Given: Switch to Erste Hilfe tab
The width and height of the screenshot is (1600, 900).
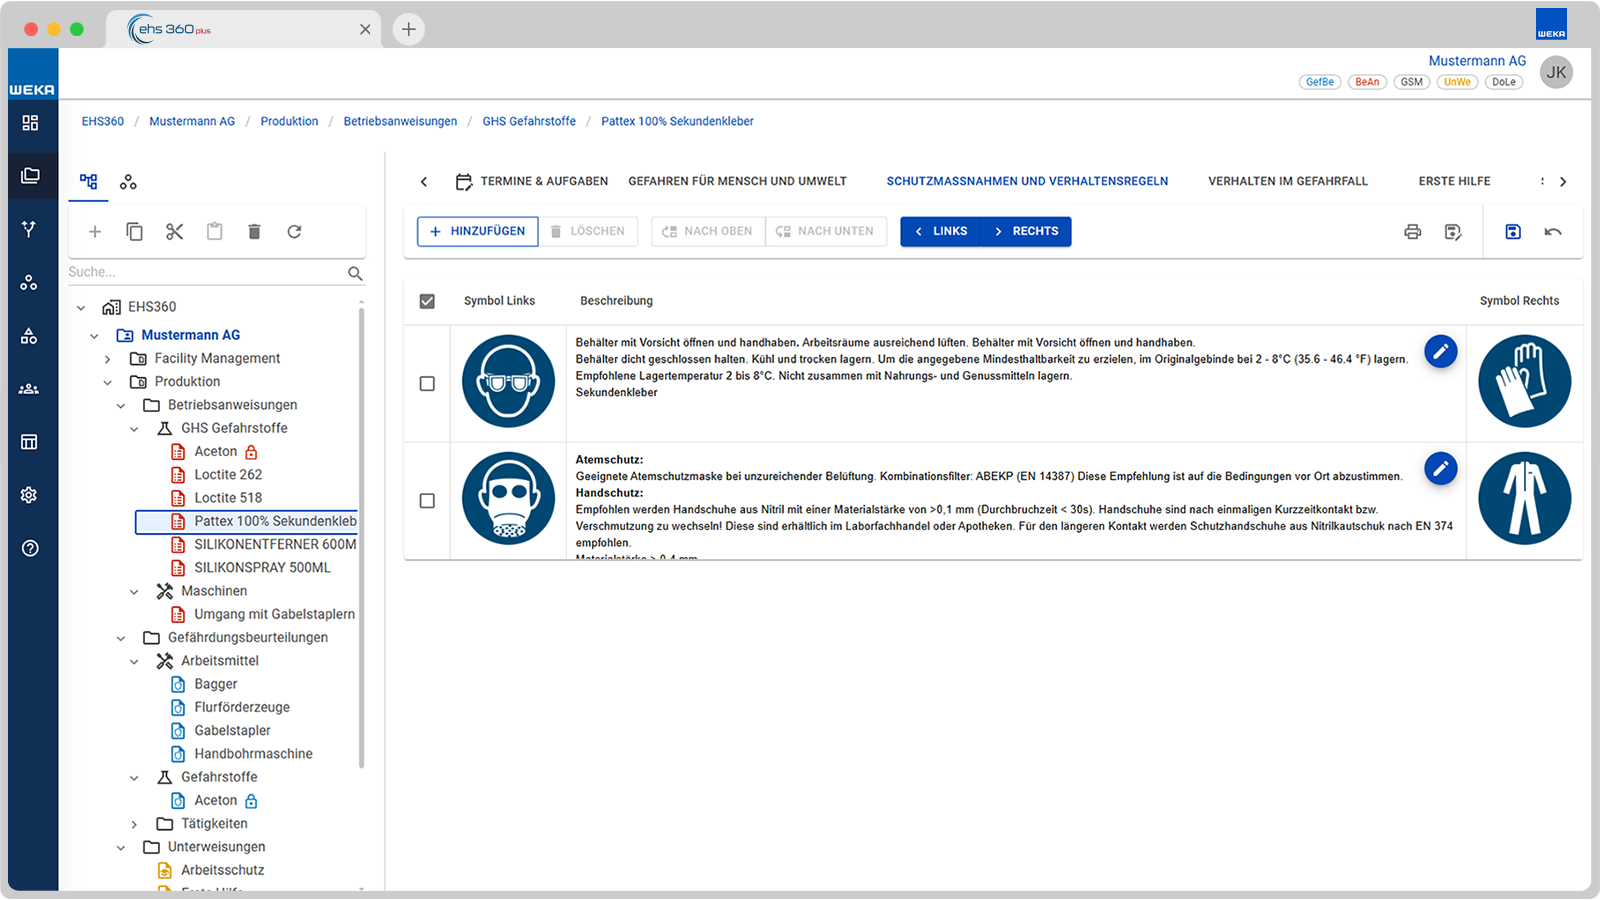Looking at the screenshot, I should (1454, 182).
